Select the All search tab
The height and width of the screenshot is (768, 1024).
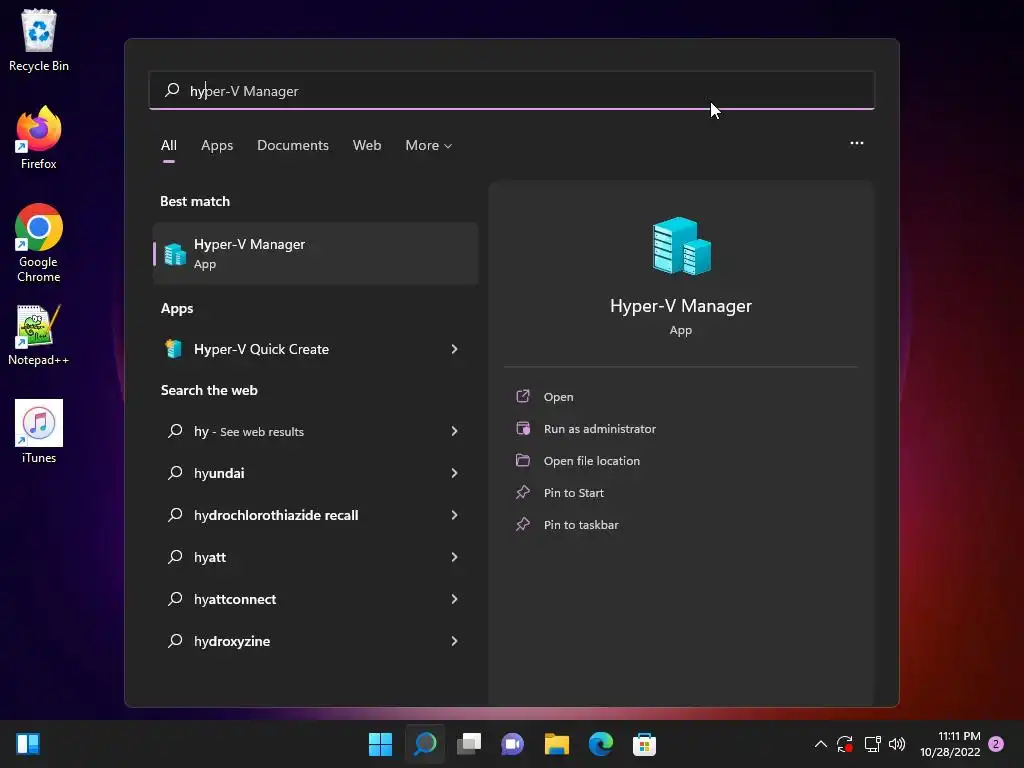click(x=168, y=145)
